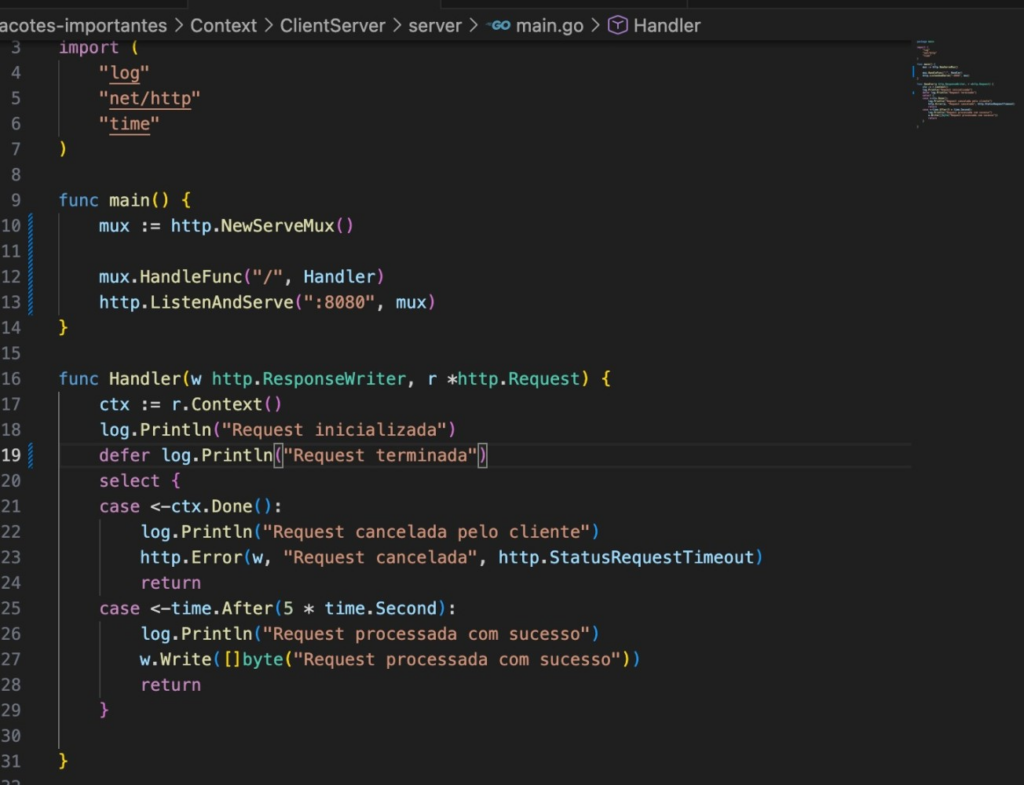Click r.Context() on line 17

click(227, 404)
